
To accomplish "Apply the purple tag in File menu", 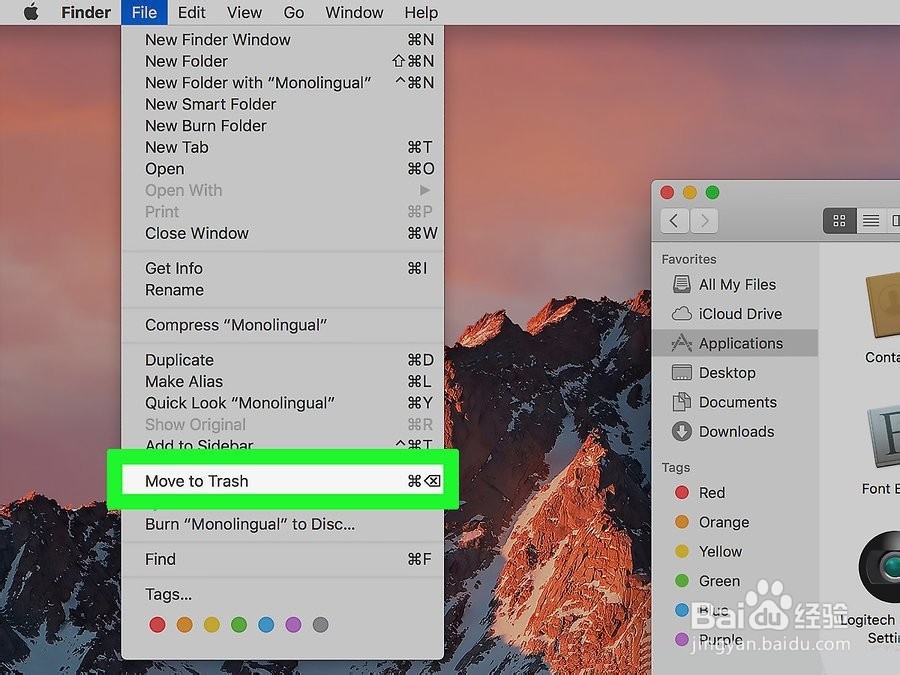I will click(x=293, y=624).
